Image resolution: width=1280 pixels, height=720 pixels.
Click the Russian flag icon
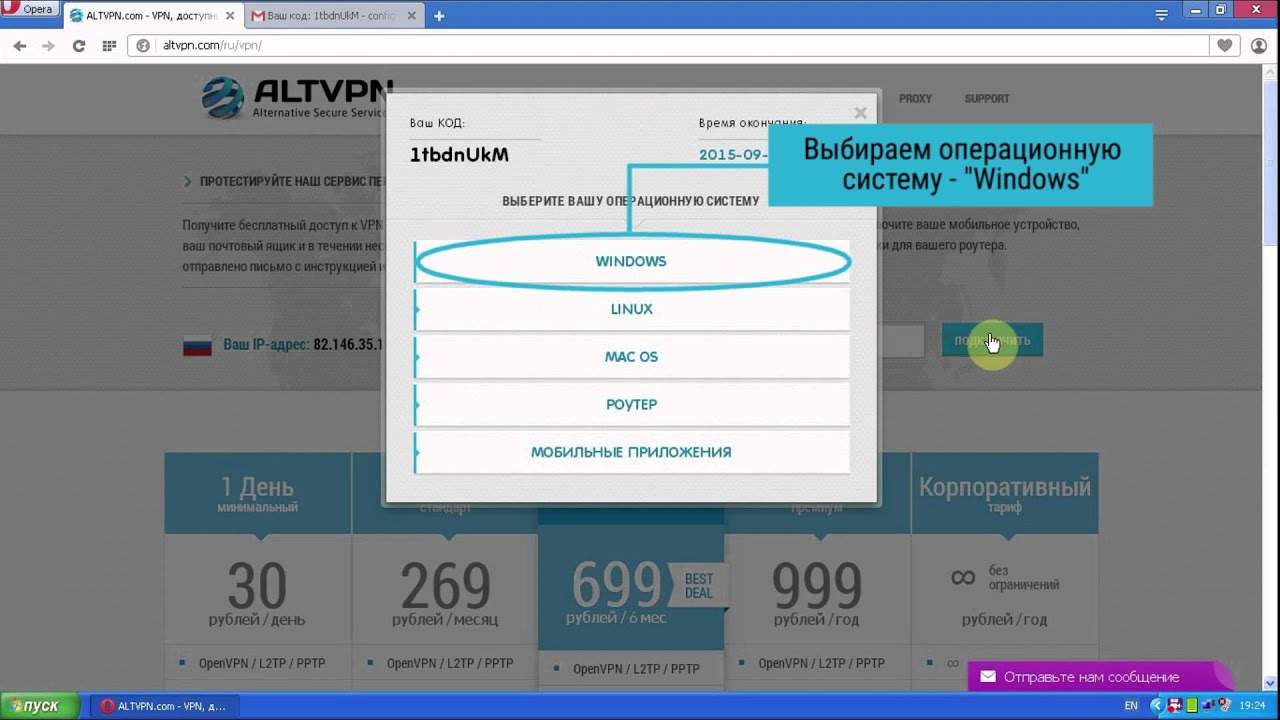[x=197, y=346]
